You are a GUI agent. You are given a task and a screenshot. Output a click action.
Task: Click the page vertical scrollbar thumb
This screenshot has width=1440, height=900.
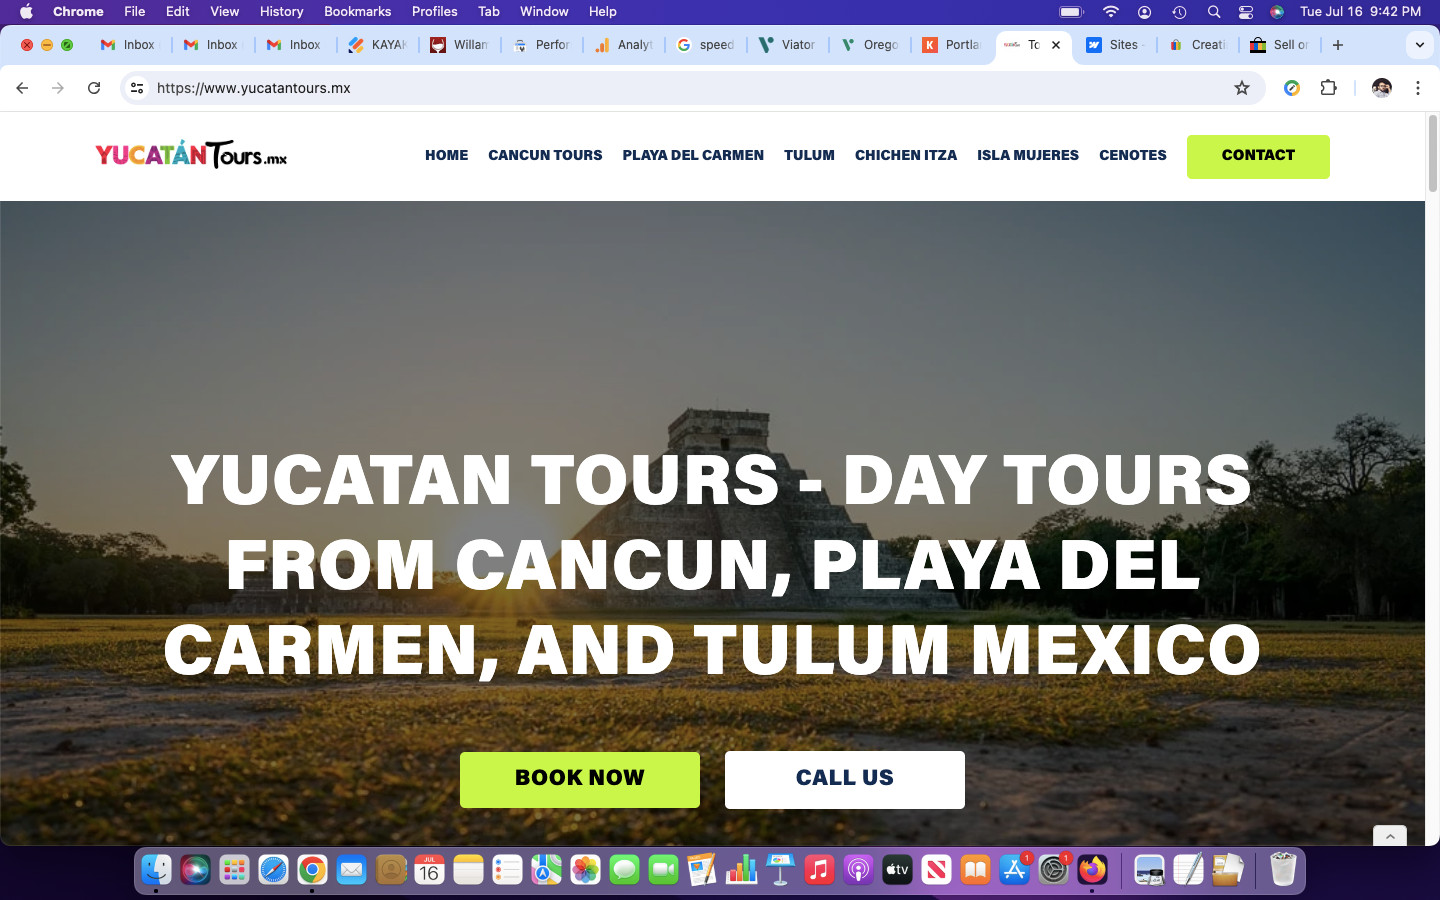point(1432,153)
